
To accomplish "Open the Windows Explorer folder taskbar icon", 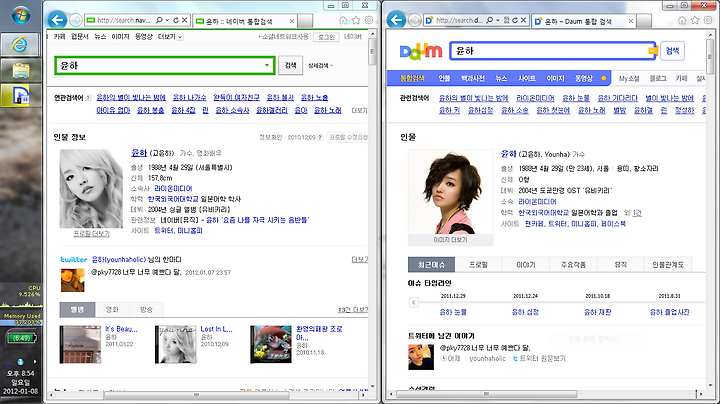I will click(x=21, y=70).
